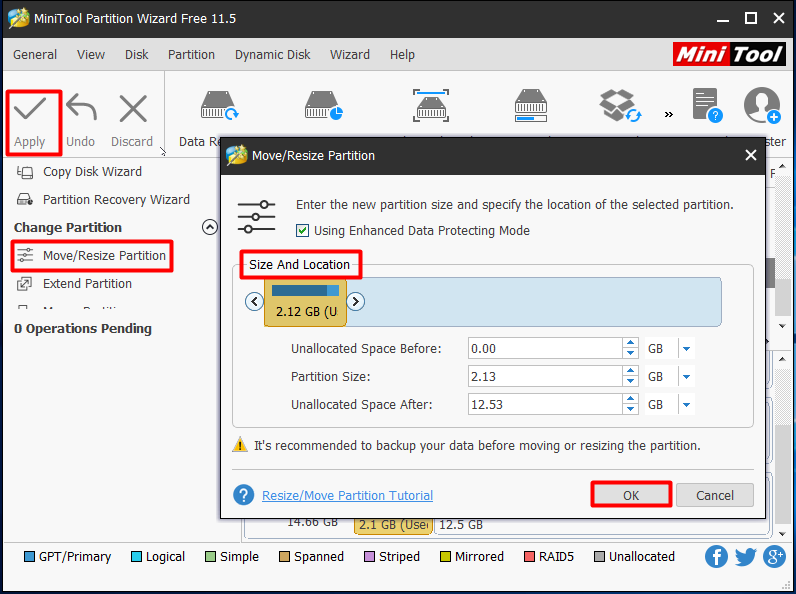796x594 pixels.
Task: Open Partition Recovery, the disk icon with clock
Action: (x=323, y=106)
